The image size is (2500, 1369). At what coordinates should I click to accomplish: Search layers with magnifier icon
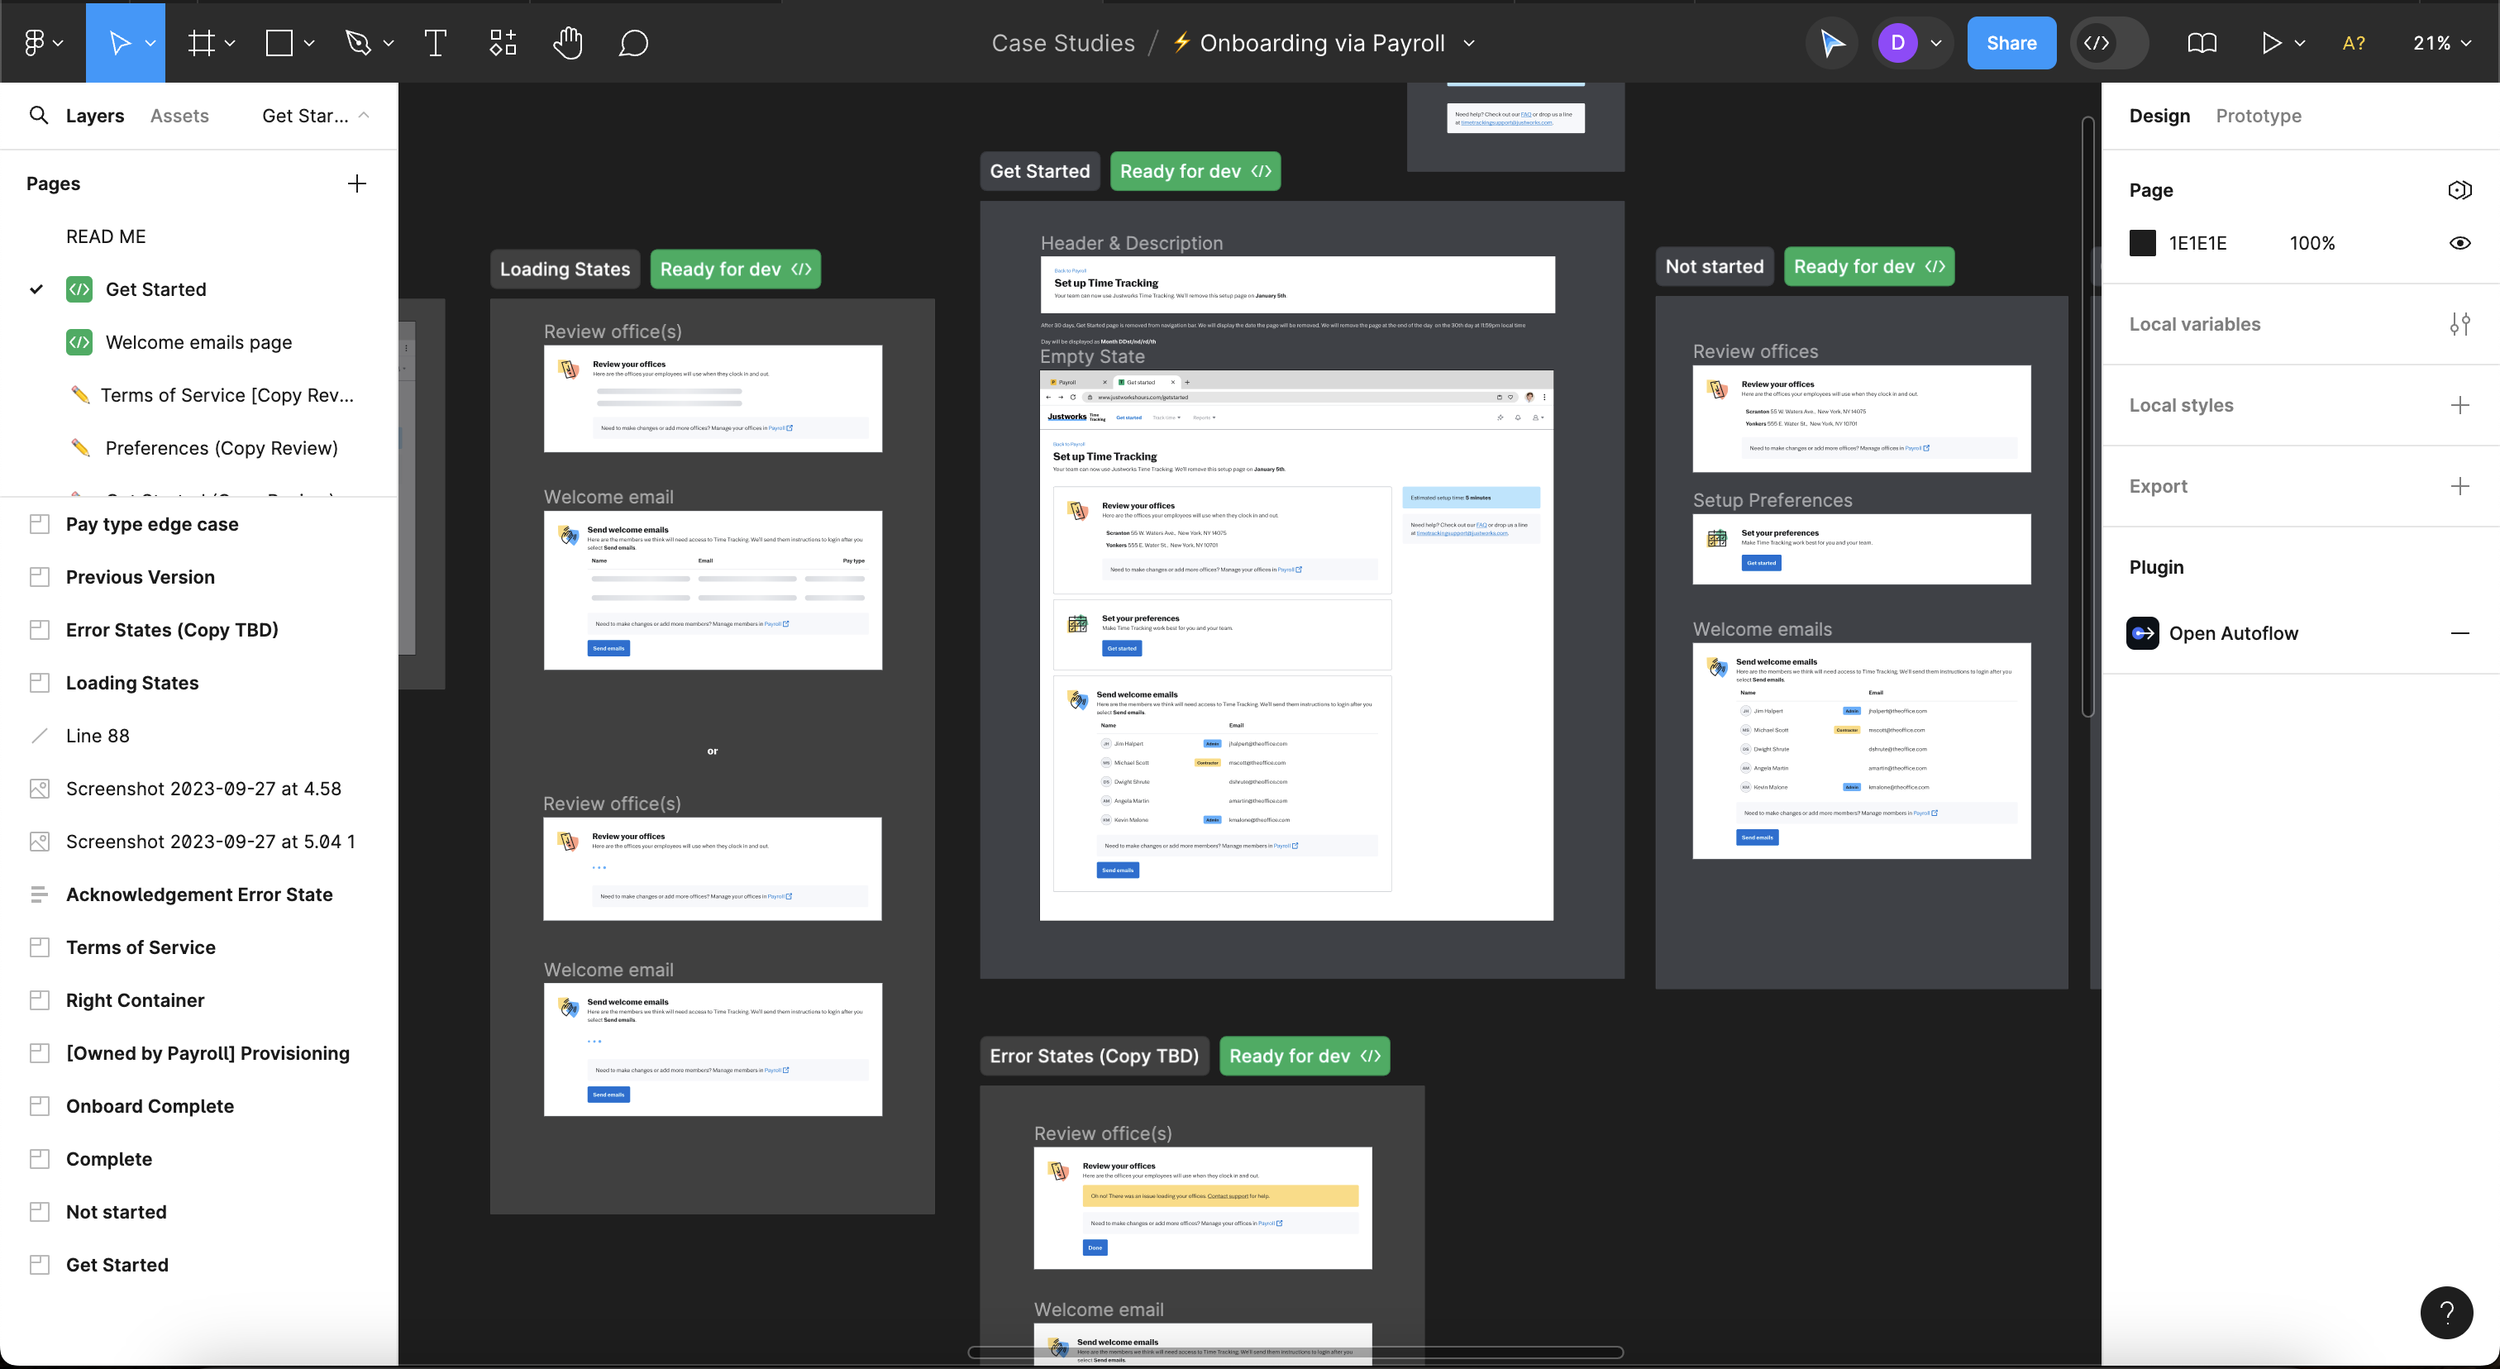pos(38,115)
